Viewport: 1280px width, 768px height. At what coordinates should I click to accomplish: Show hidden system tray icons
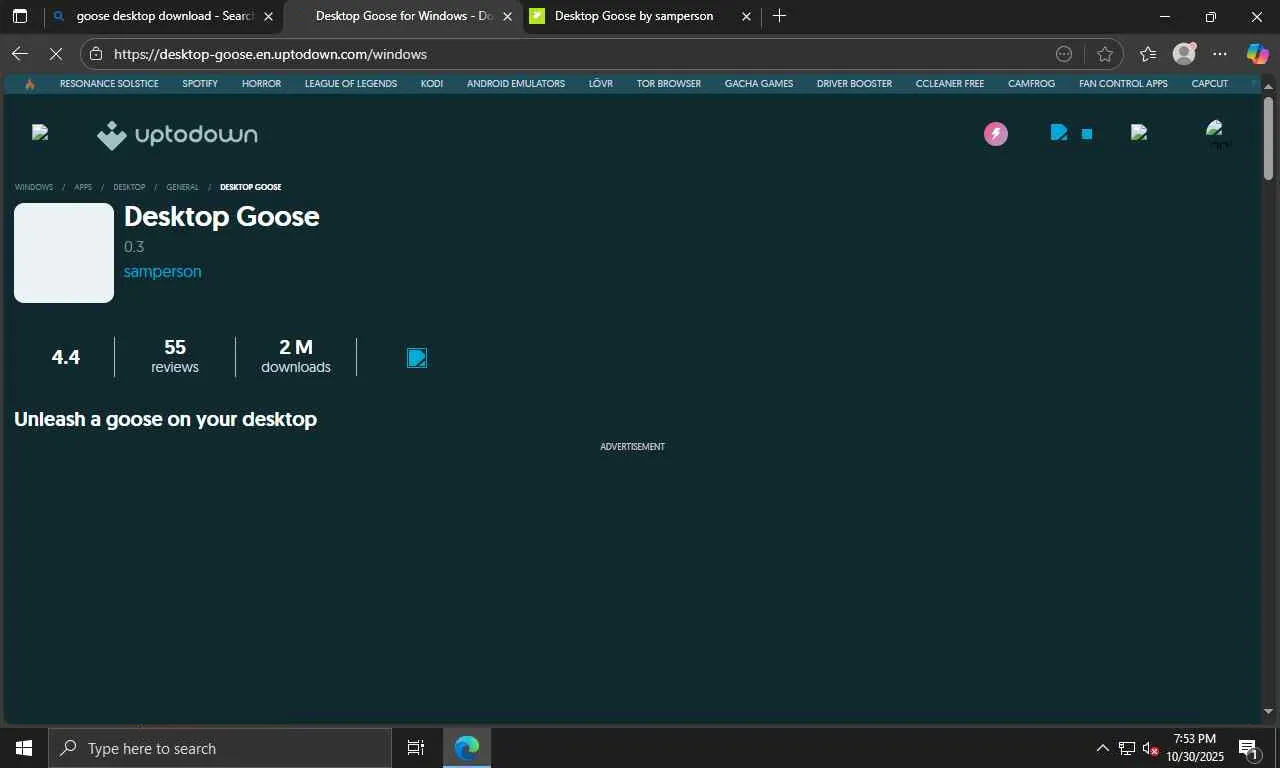(x=1103, y=748)
